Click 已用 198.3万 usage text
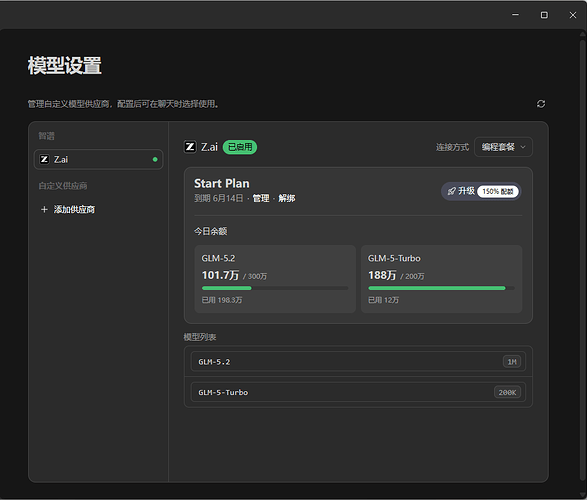 [x=222, y=300]
